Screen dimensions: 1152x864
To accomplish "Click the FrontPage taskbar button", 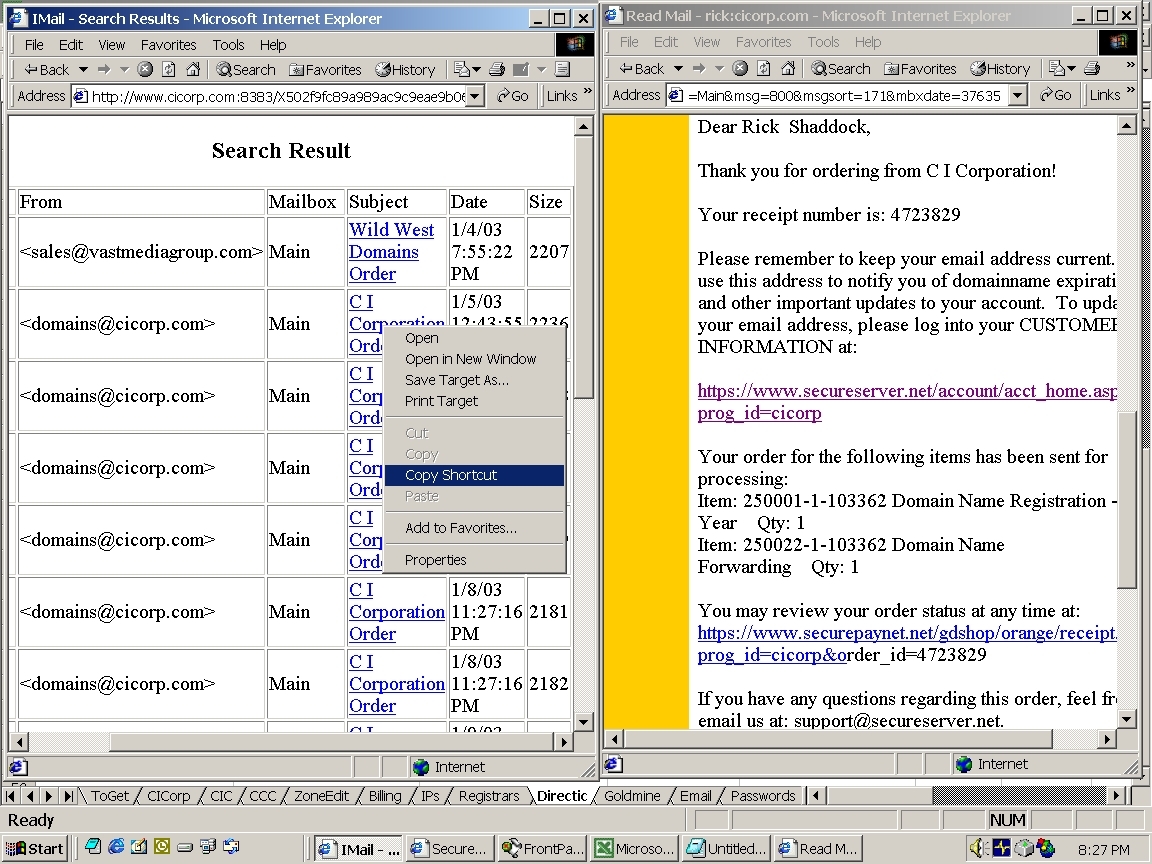I will (542, 849).
